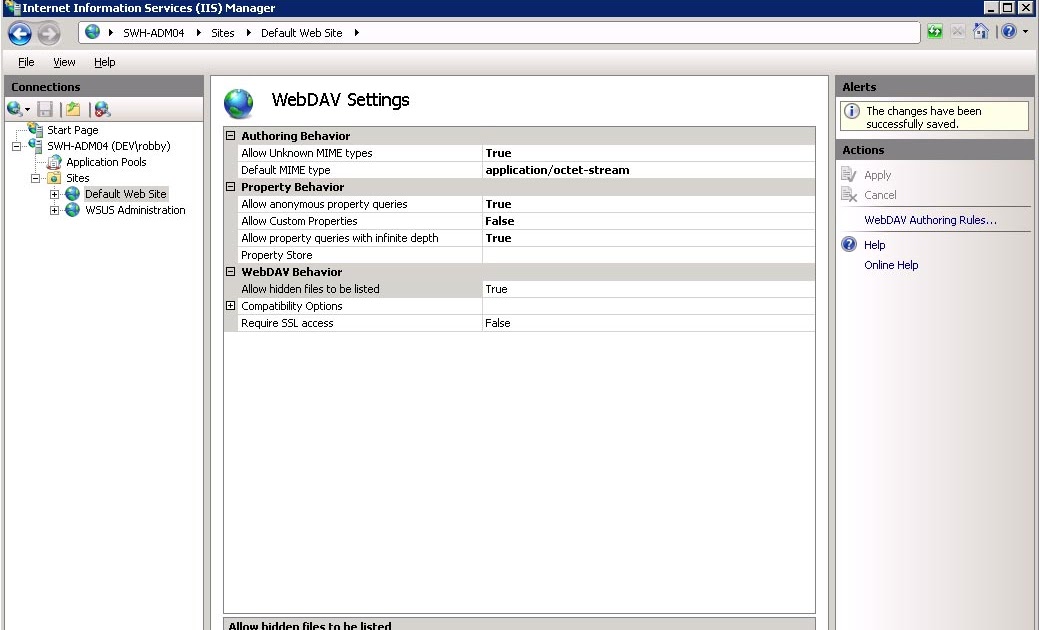
Task: Collapse the Property Behavior section
Action: point(231,187)
